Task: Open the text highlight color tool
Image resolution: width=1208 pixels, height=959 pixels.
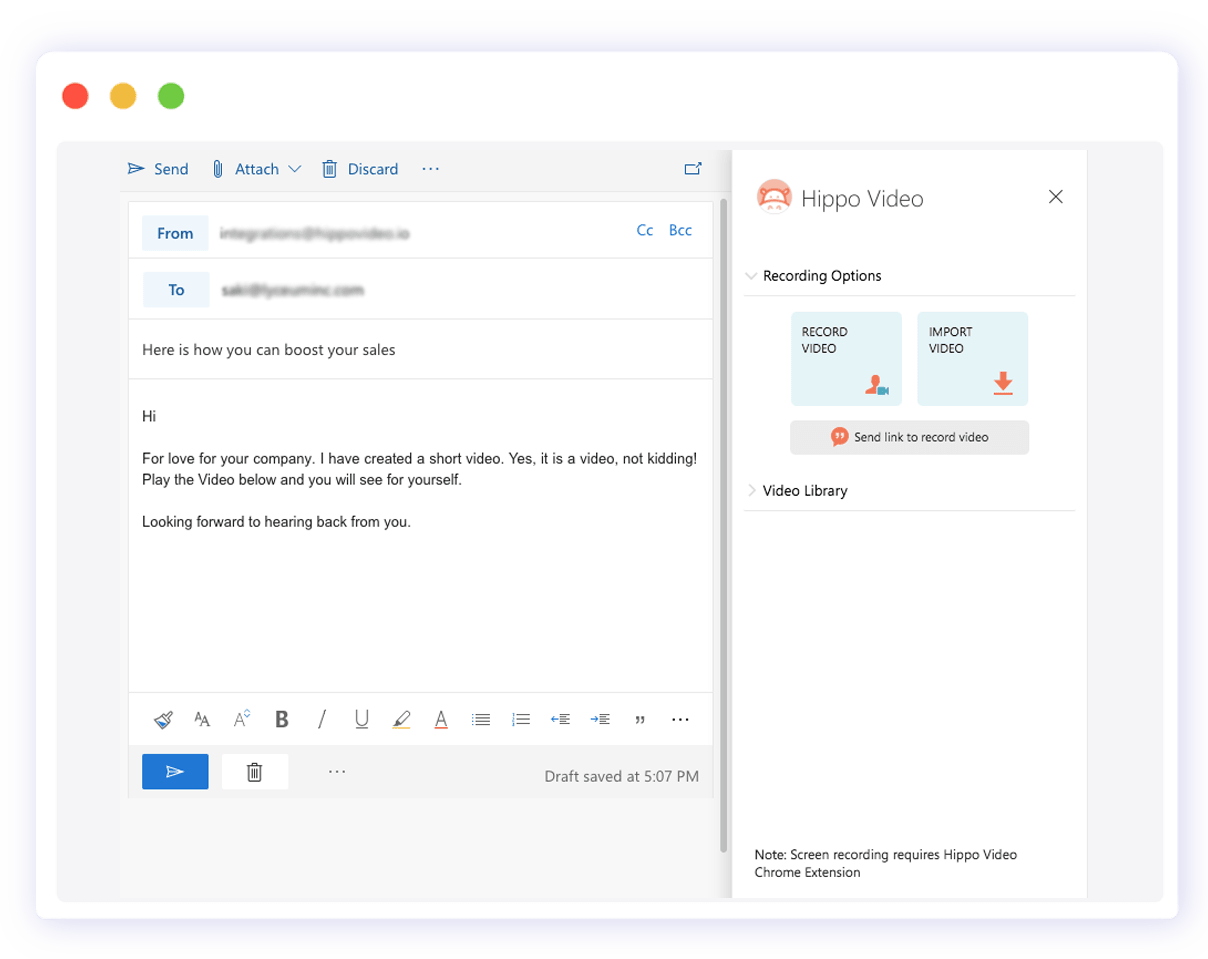Action: point(401,719)
